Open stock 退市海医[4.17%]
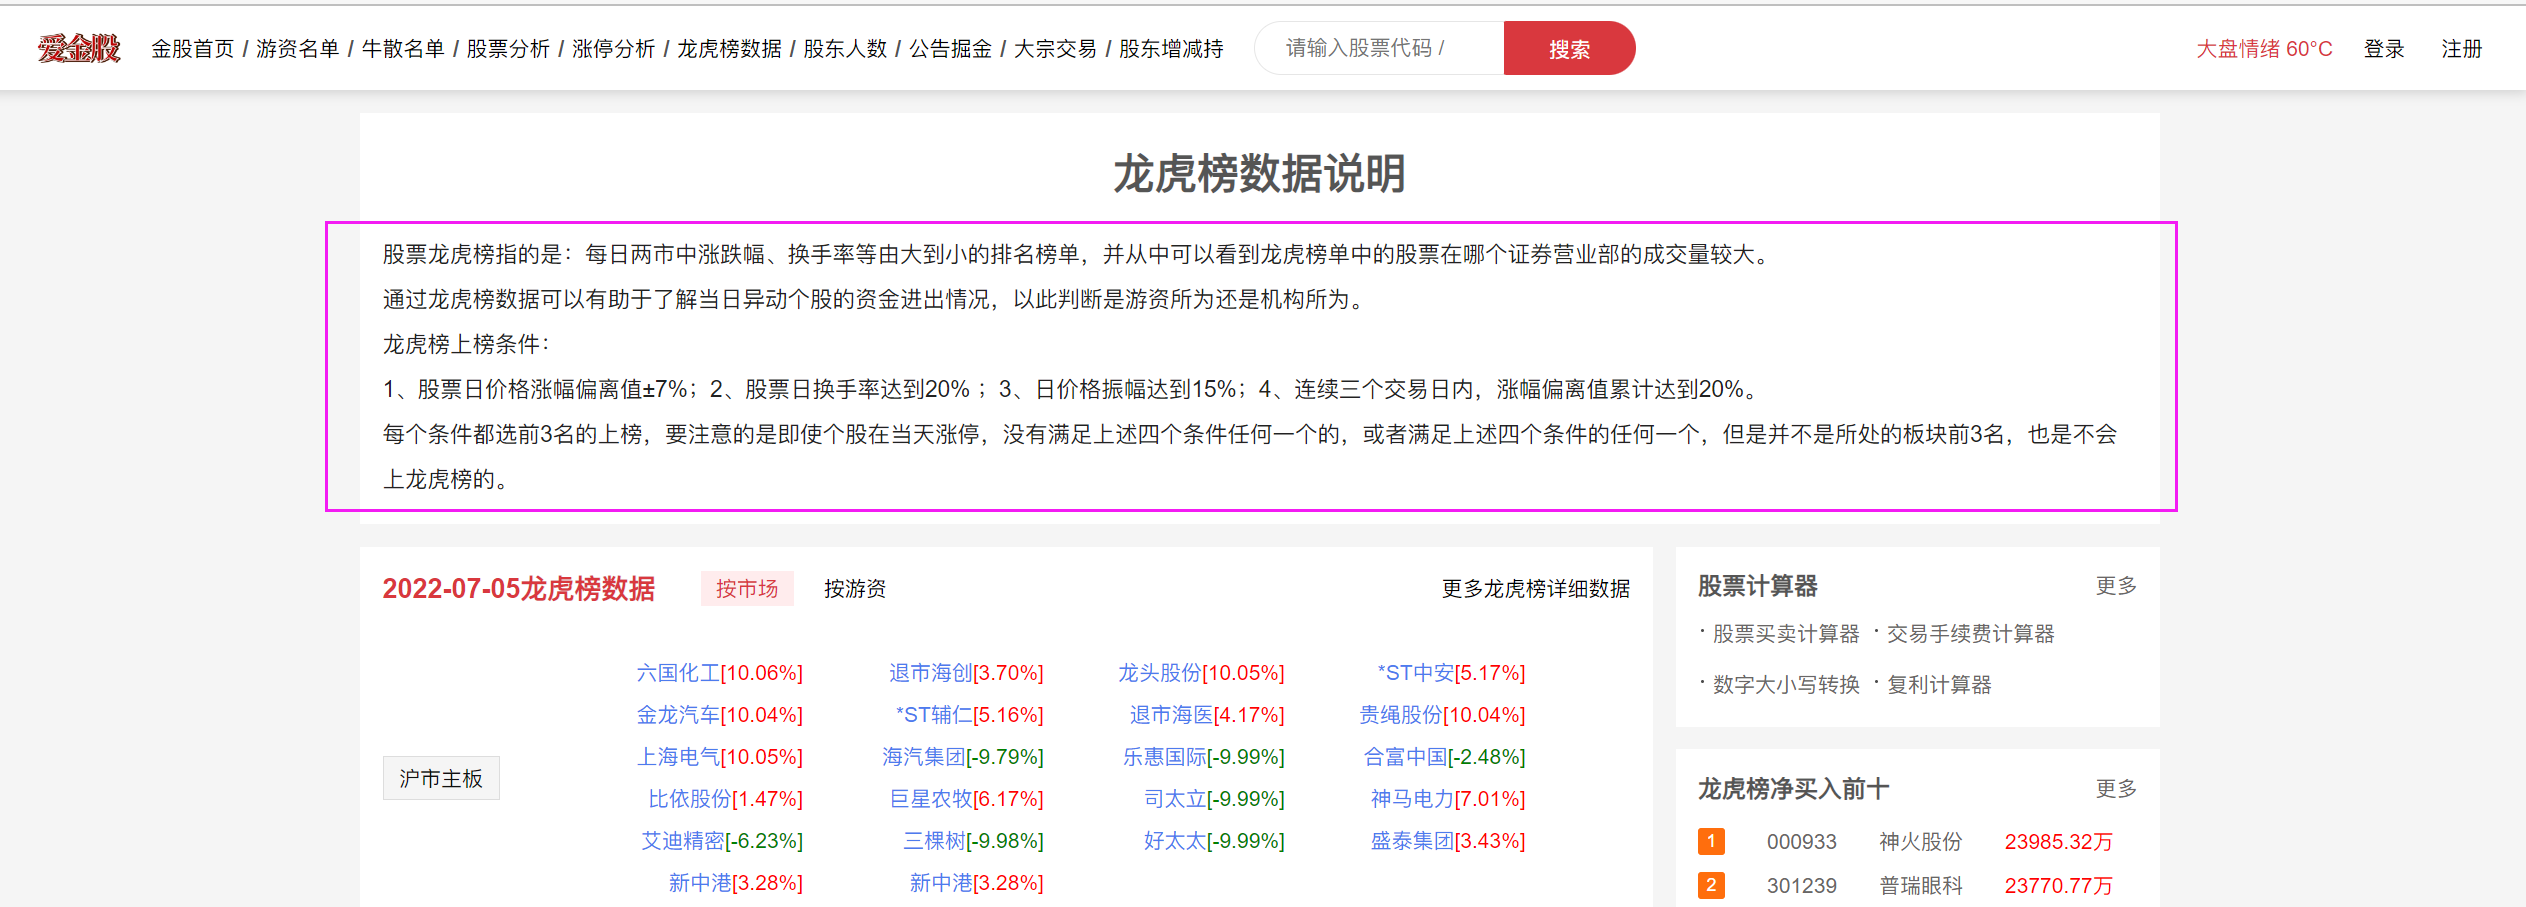 point(1207,715)
